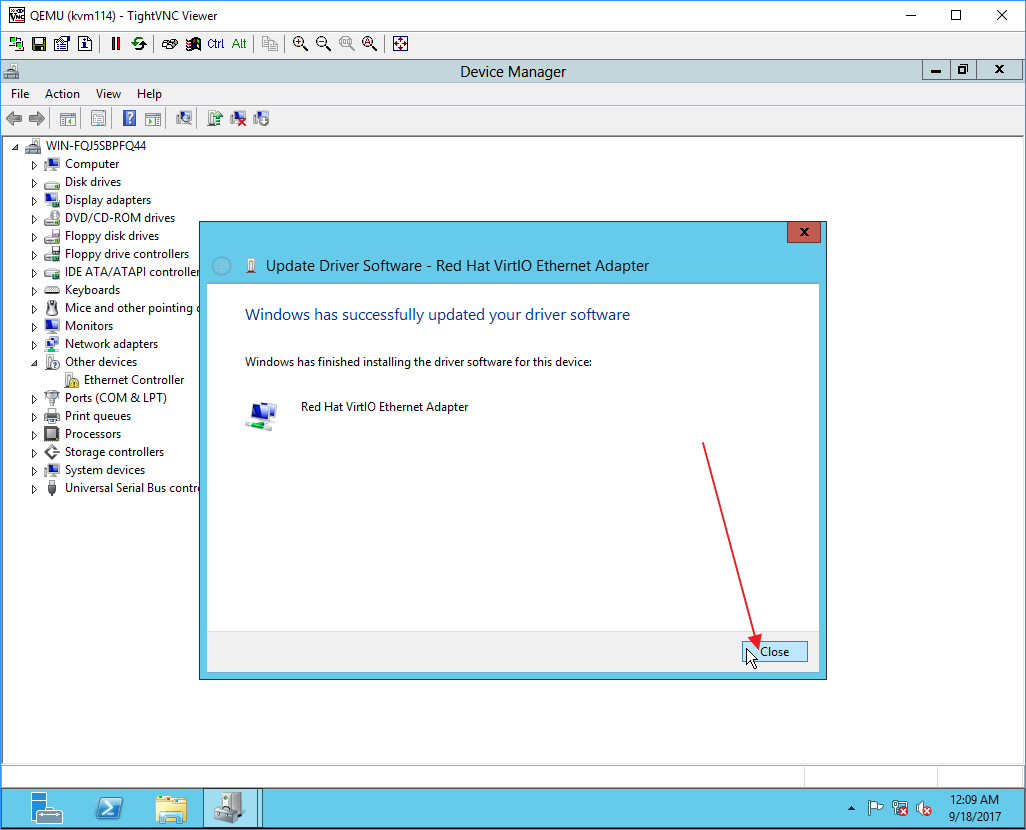Viewport: 1026px width, 830px height.
Task: Collapse the WIN-FQJ5SBPFQ44 root node
Action: (15, 147)
